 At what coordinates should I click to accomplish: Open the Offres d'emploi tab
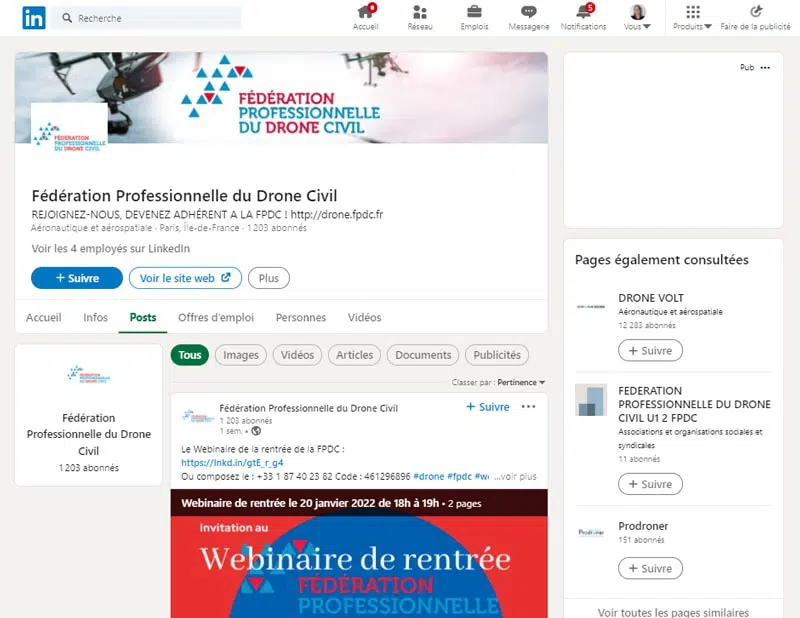coord(216,317)
